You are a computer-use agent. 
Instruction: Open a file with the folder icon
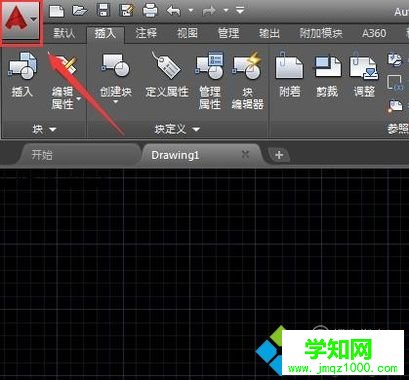coord(80,11)
